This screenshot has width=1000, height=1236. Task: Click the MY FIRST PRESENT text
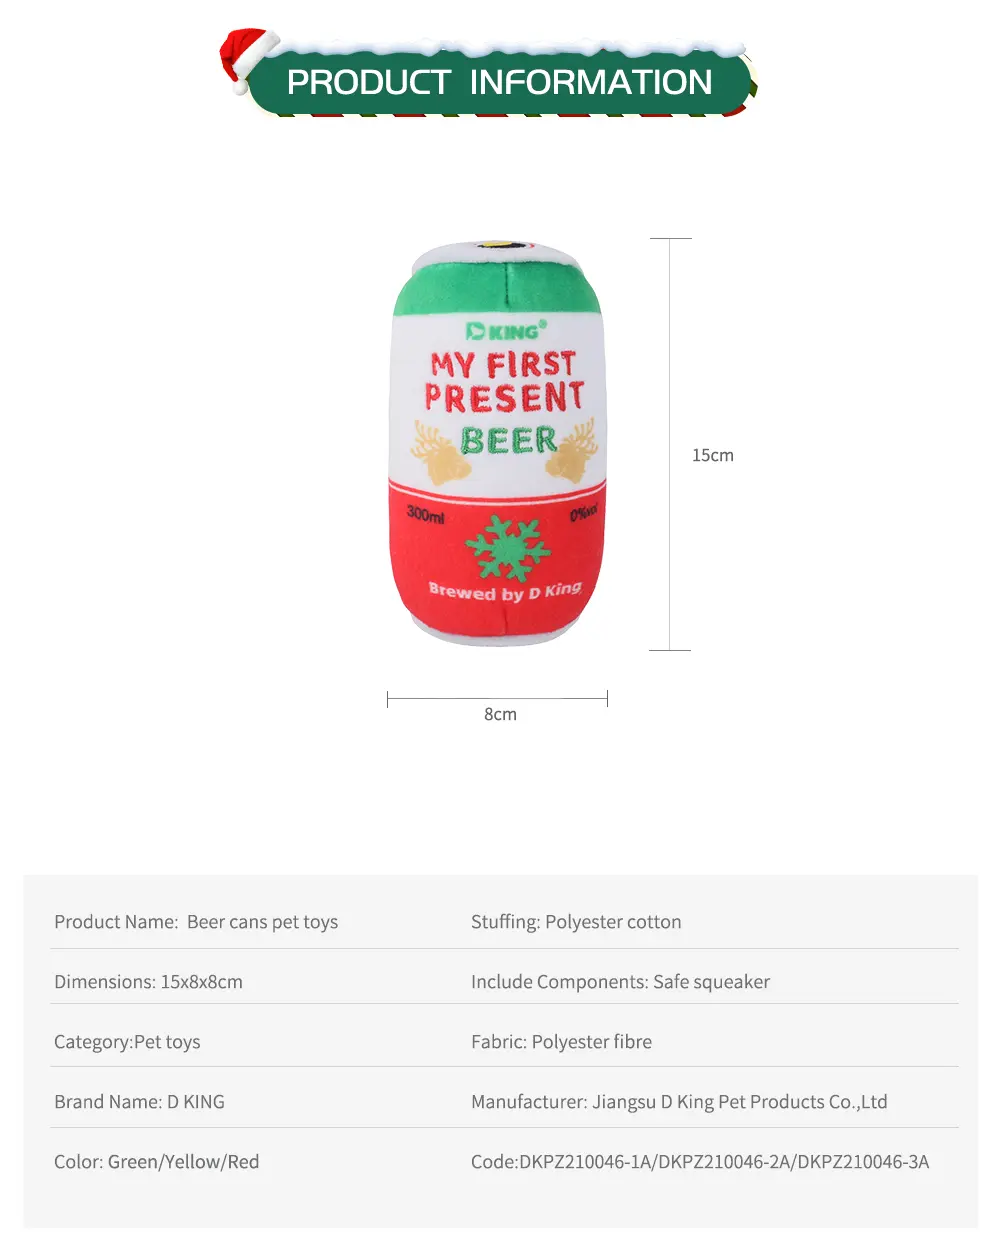coord(504,381)
